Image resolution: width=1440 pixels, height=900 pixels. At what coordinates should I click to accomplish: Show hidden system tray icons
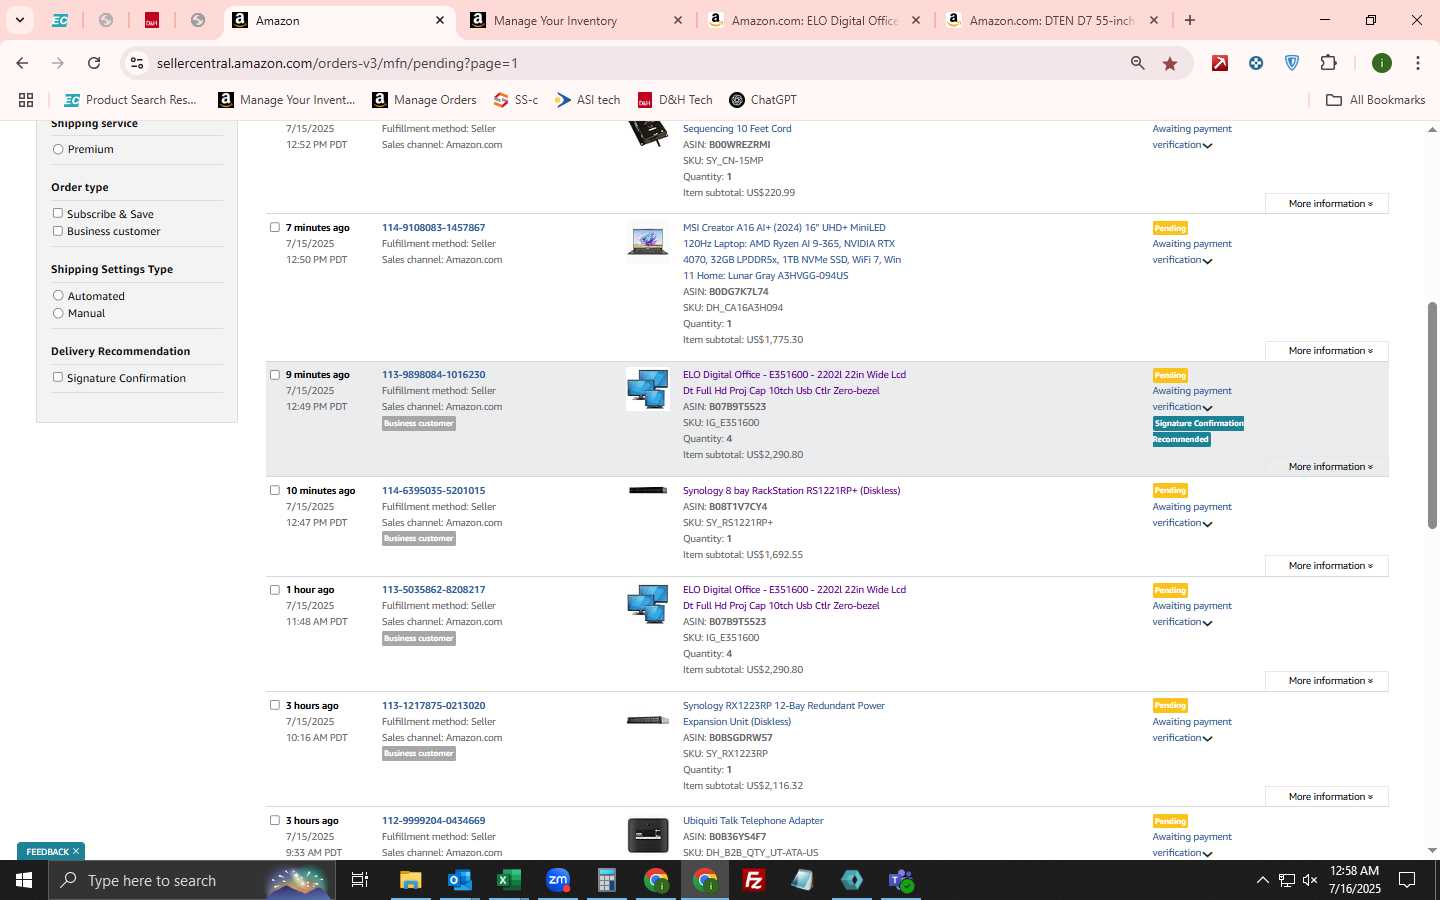(1262, 880)
